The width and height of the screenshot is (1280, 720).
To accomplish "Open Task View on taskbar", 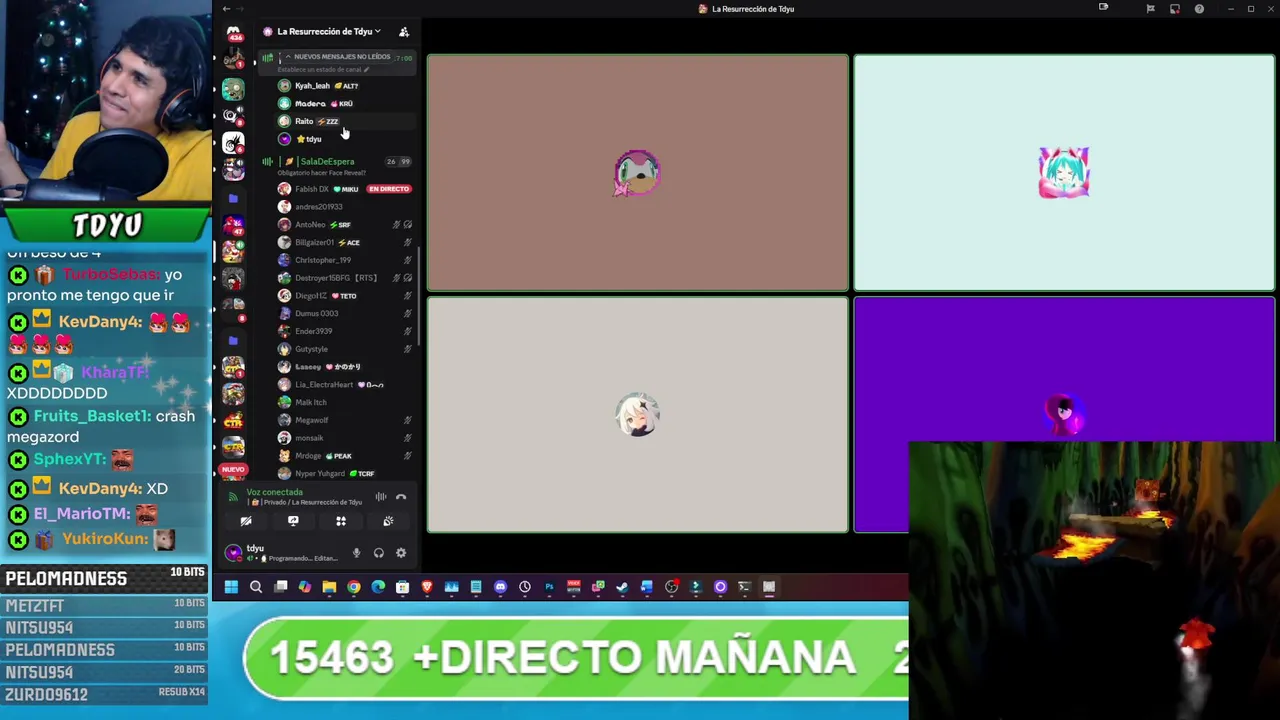I will 280,587.
